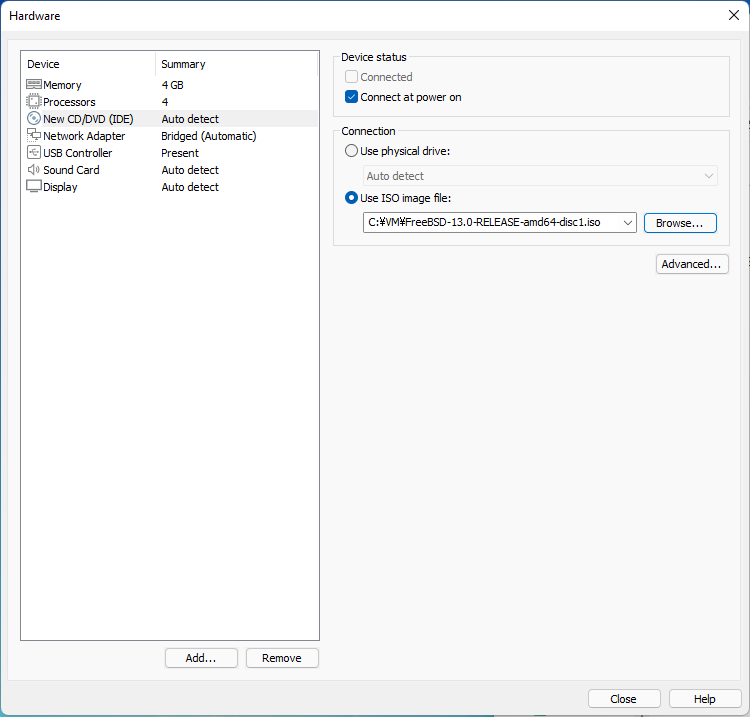The height and width of the screenshot is (717, 750).
Task: Click the Display monitor icon
Action: coord(33,186)
